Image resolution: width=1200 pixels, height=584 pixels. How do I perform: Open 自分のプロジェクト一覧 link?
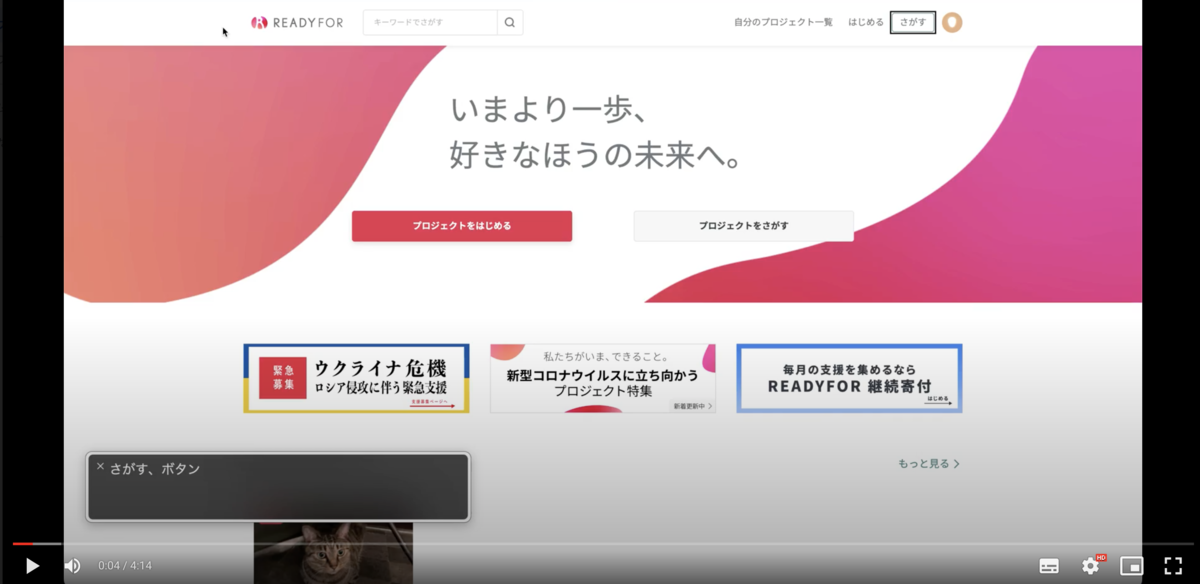(783, 22)
